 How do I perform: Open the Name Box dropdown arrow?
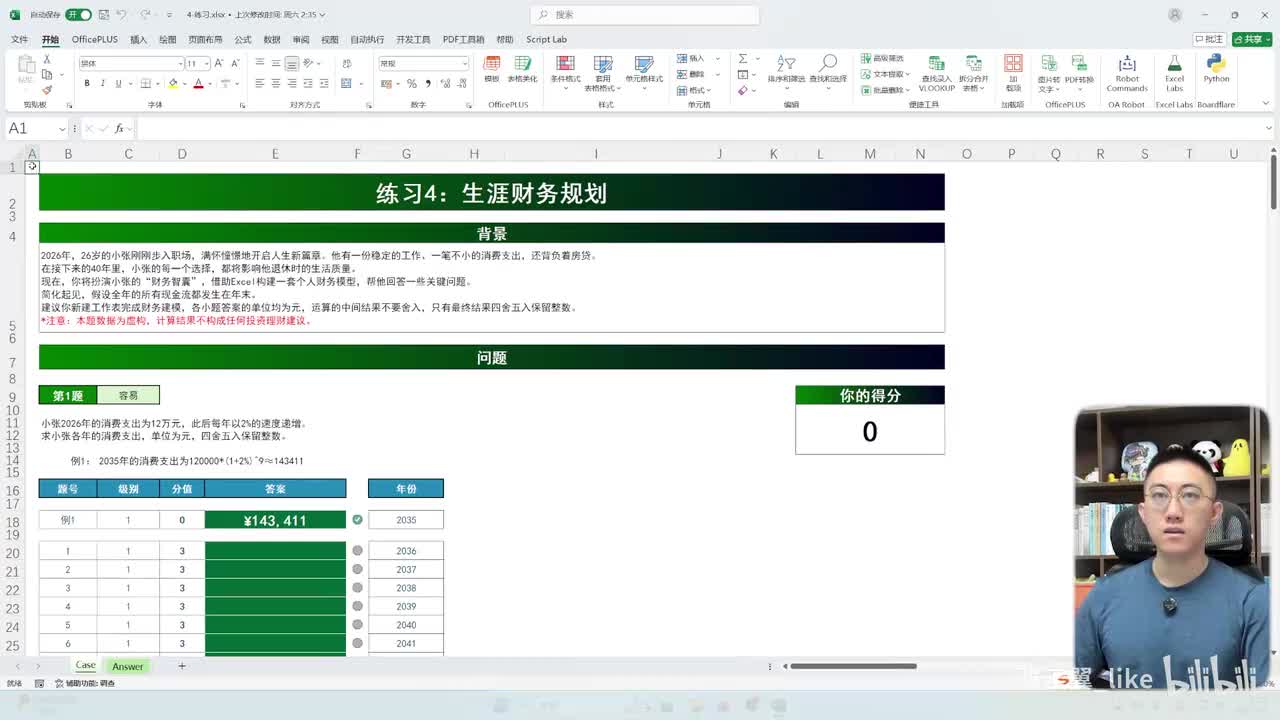62,128
